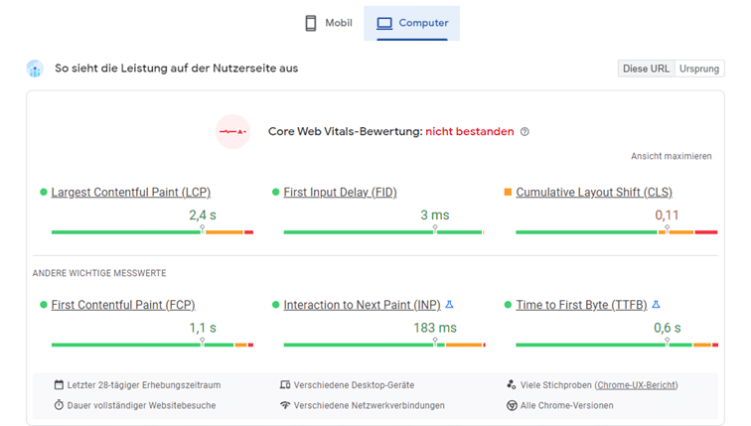Open the First Contentful Paint (FCP) link
751x426 pixels.
(123, 305)
